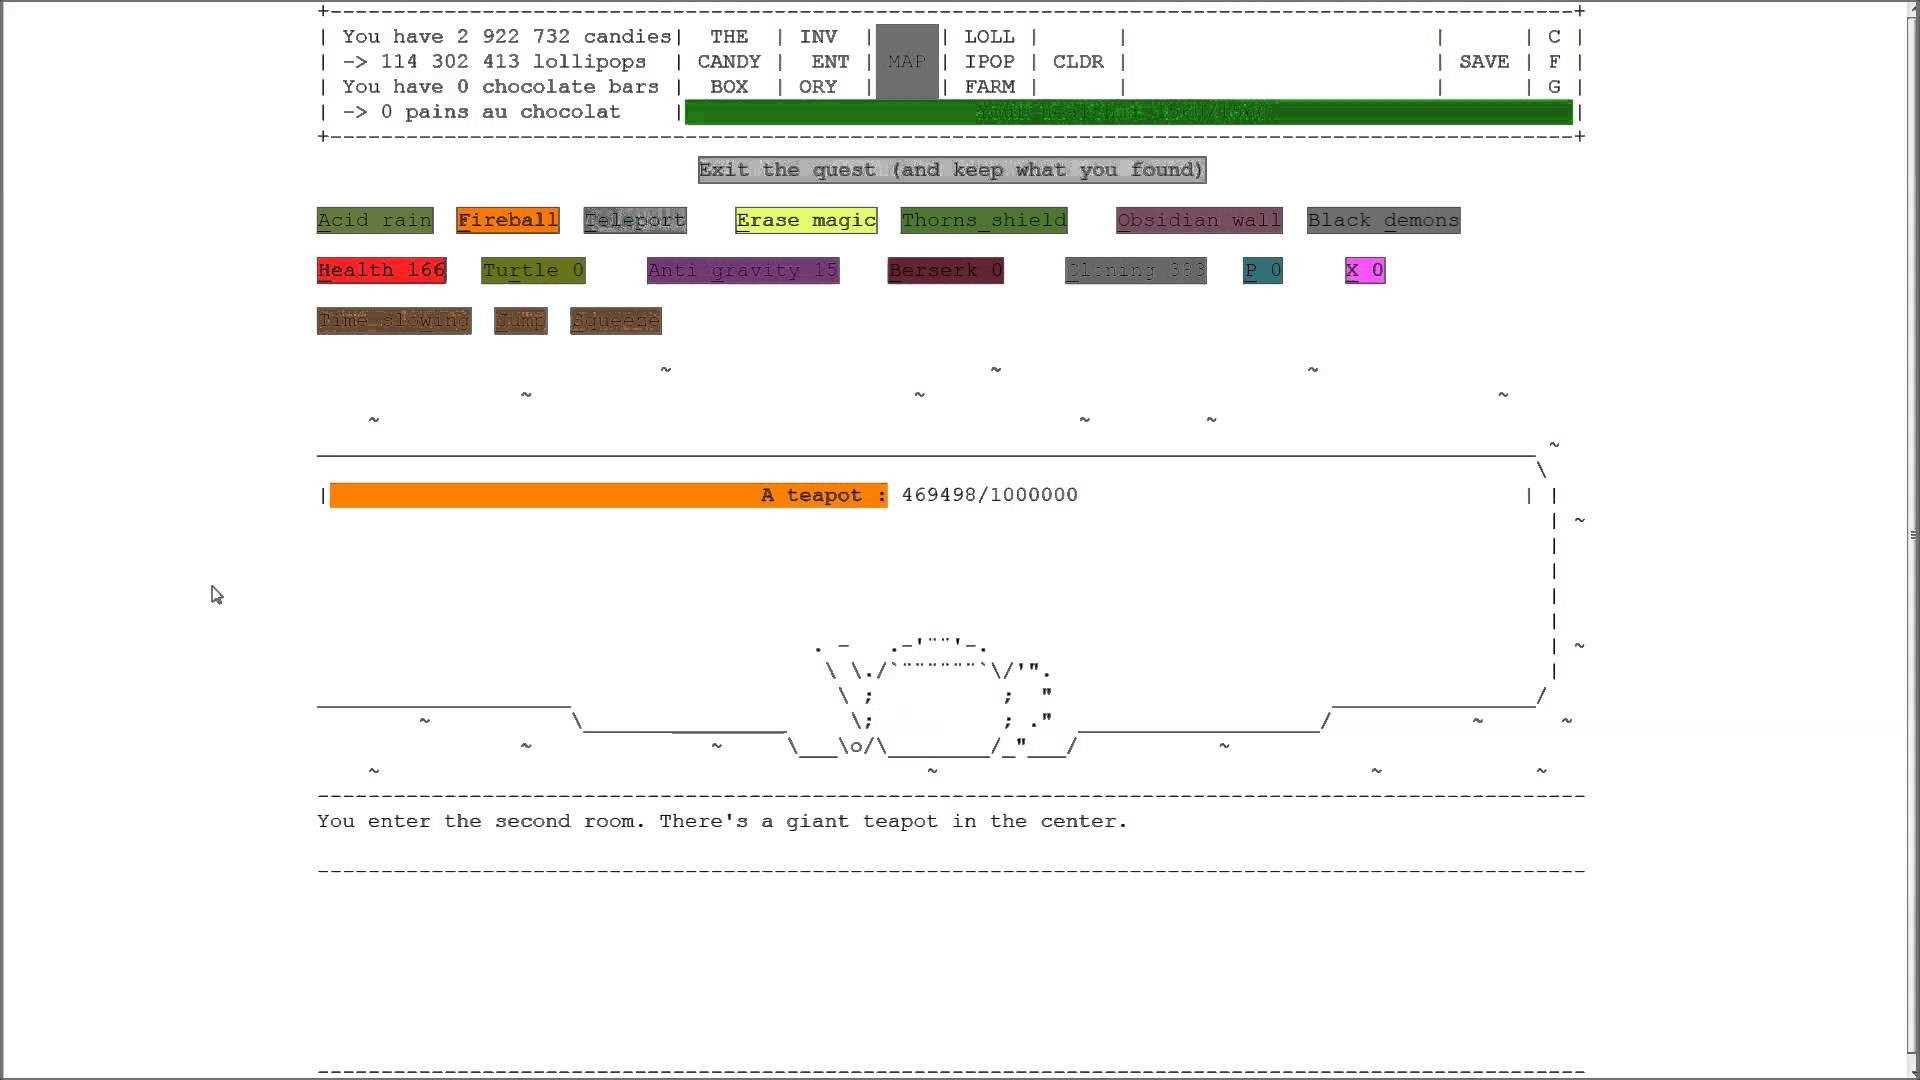Cast Erase magic spell
Image resolution: width=1920 pixels, height=1080 pixels.
(806, 220)
